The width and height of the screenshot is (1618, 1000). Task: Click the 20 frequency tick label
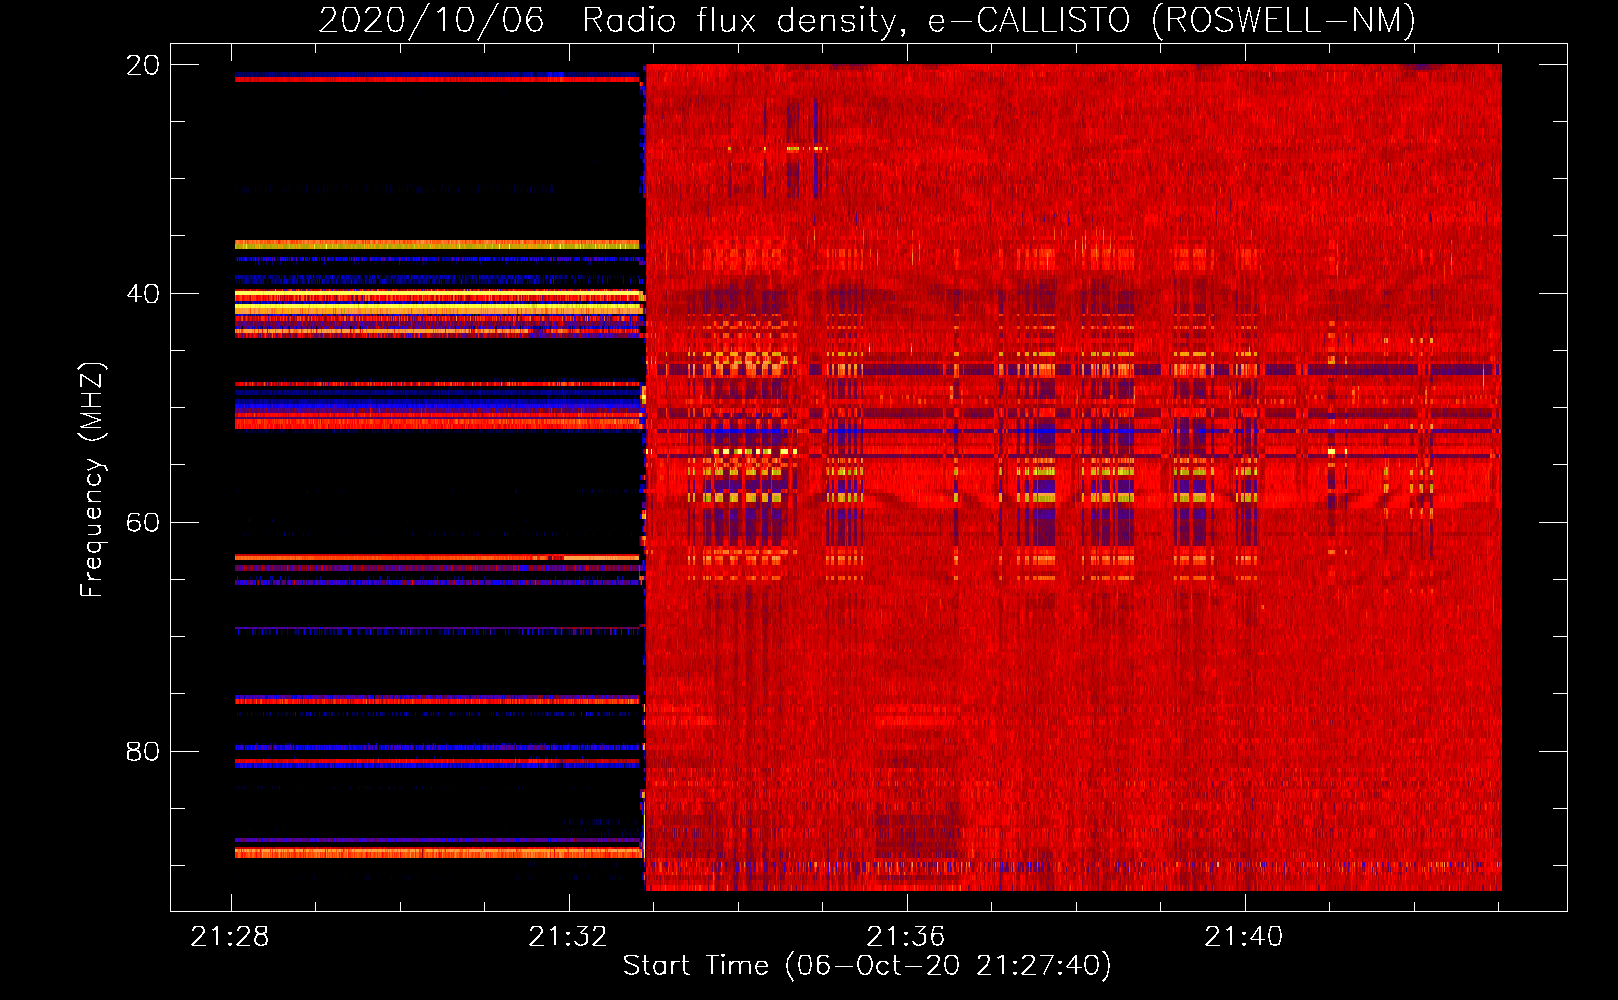coord(142,65)
